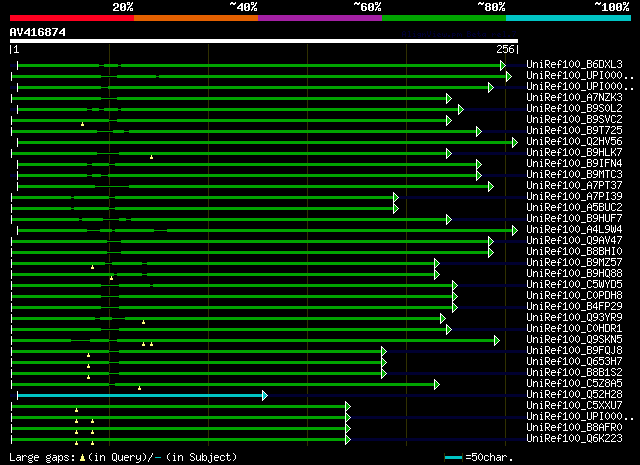This screenshot has height=465, width=640.
Task: Select hit label UniRef100_Q9SKN5
Action: 574,340
